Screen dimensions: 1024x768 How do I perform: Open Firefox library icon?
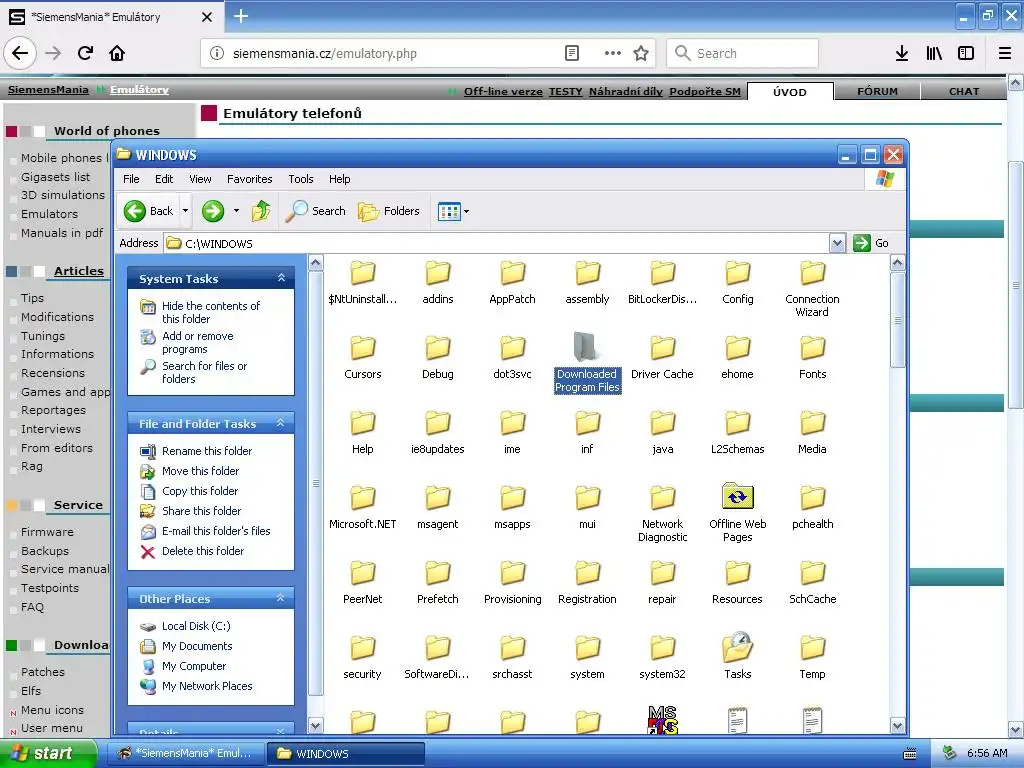point(934,53)
